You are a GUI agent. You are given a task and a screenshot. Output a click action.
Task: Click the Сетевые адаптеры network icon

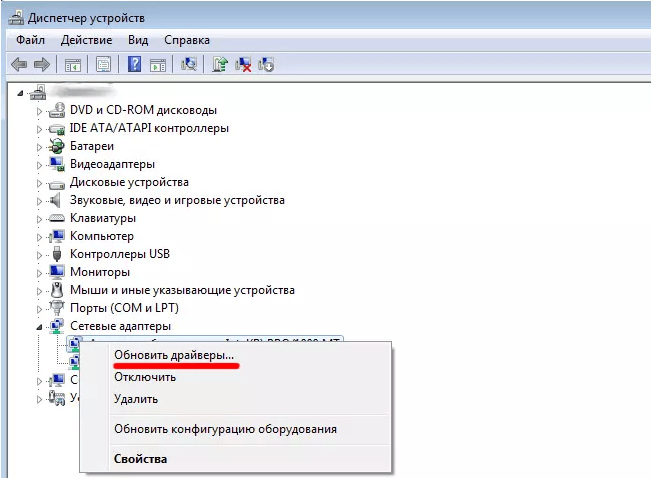[57, 326]
